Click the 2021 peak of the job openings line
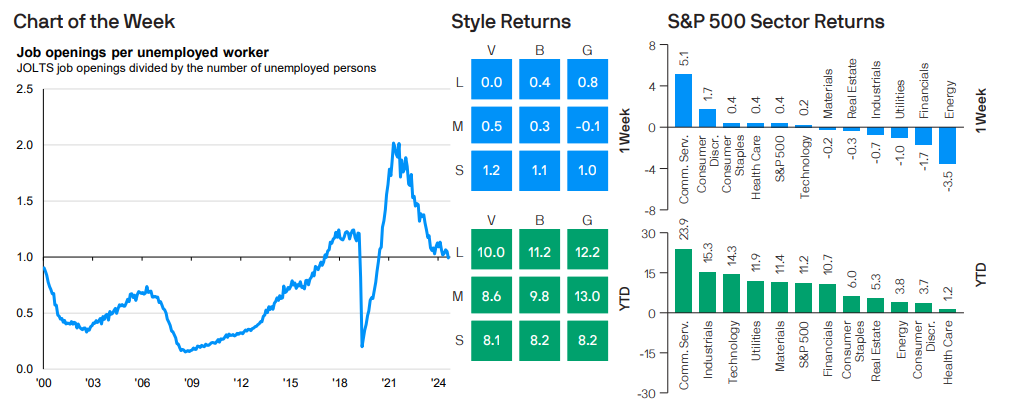1012x403 pixels. pos(395,146)
